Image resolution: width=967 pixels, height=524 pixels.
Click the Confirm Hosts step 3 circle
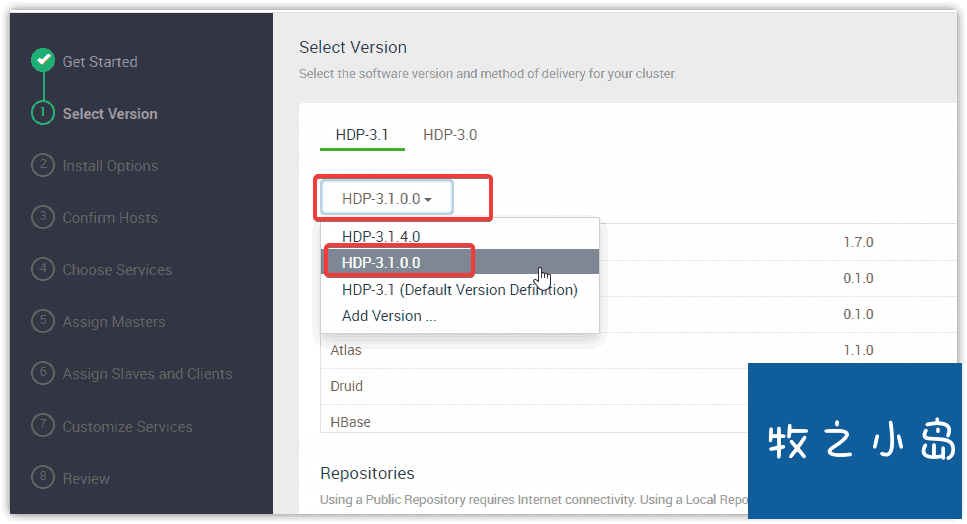pyautogui.click(x=43, y=217)
